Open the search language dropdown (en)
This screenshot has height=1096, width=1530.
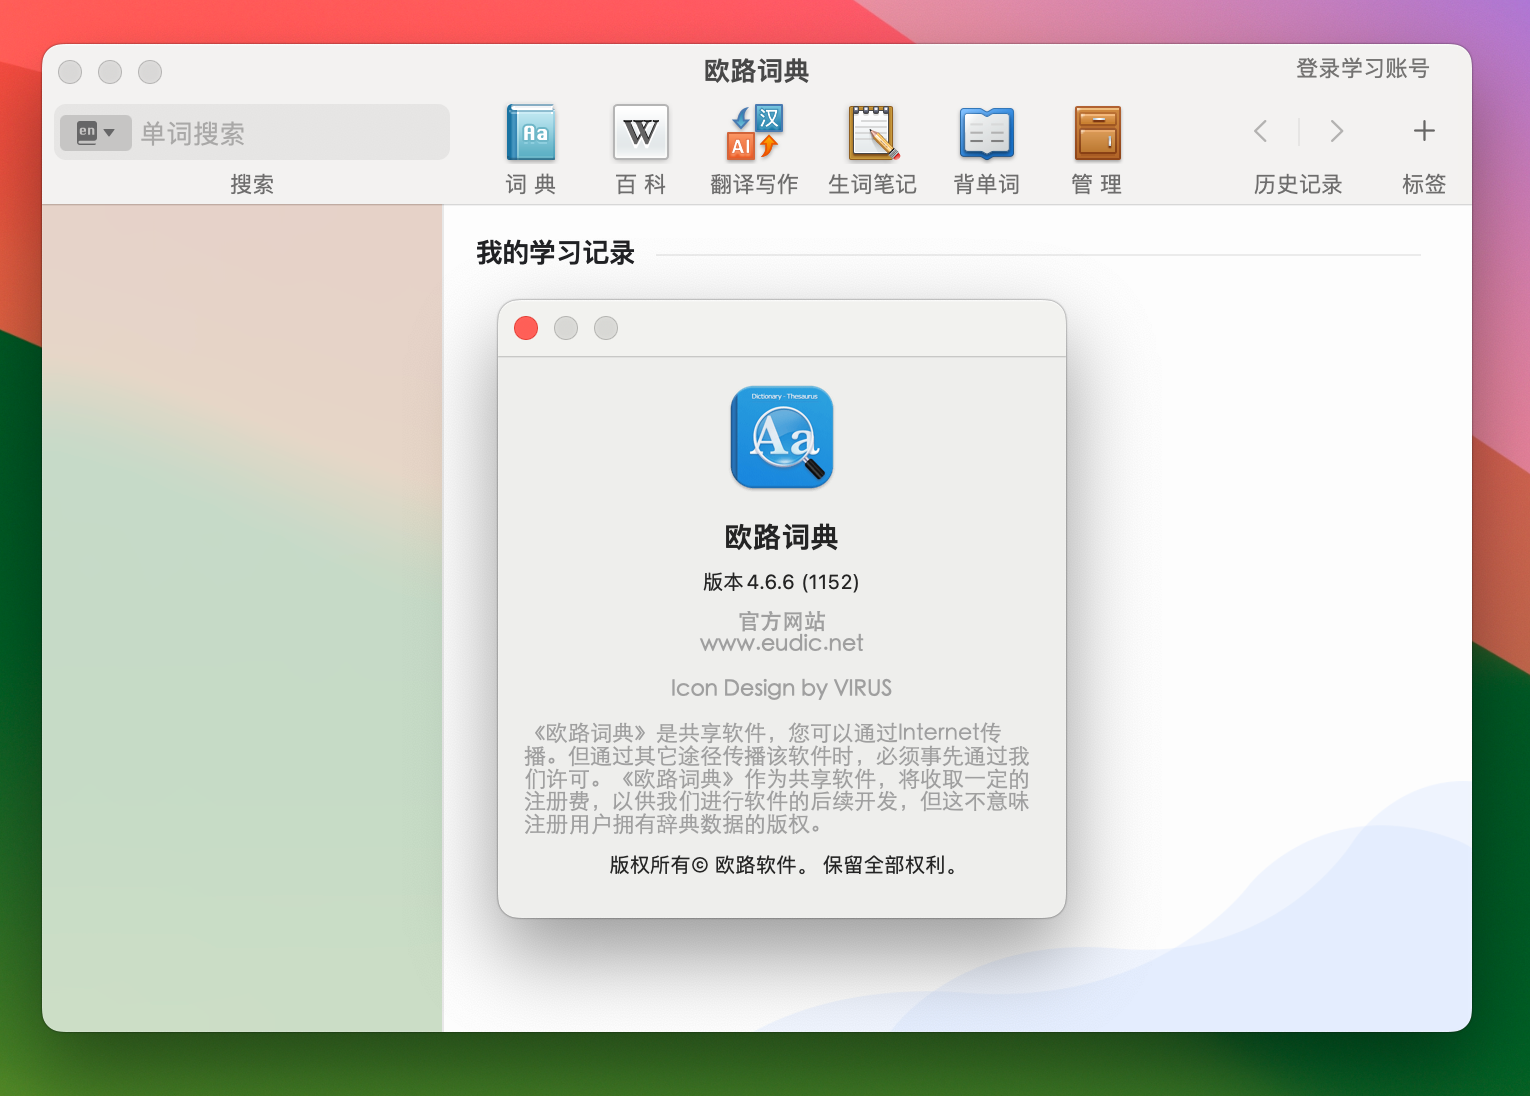click(x=96, y=132)
